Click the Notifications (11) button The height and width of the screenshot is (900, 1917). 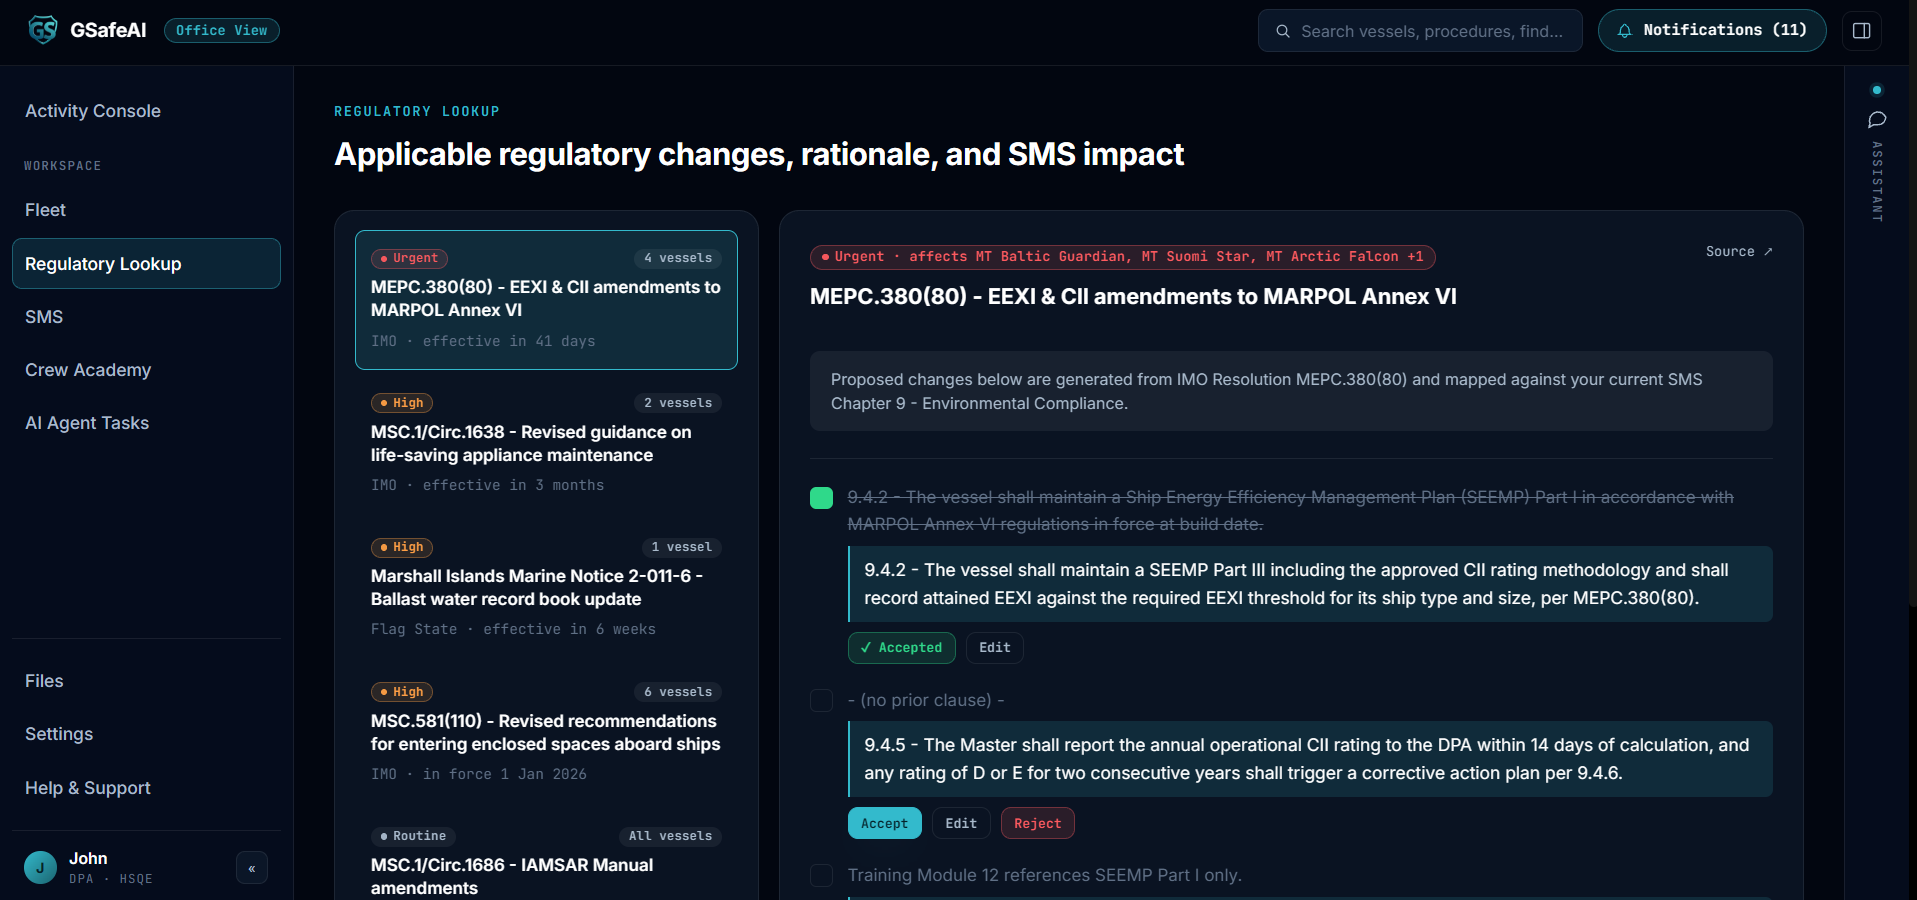pos(1712,31)
